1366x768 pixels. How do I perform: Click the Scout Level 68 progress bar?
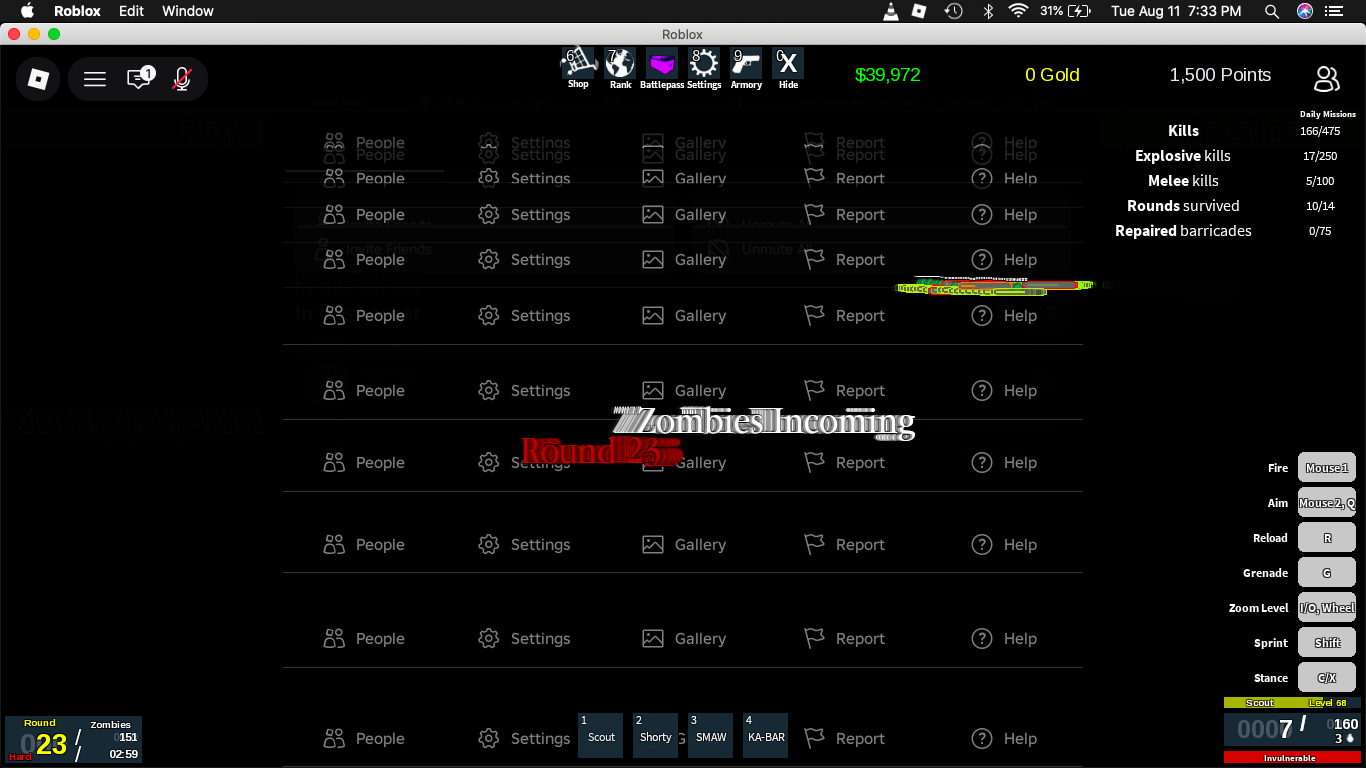[1292, 703]
